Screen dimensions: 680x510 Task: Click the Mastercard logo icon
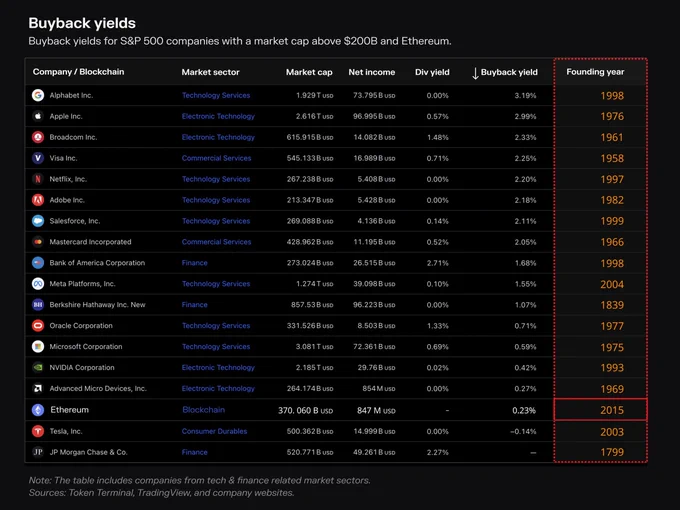coord(38,242)
